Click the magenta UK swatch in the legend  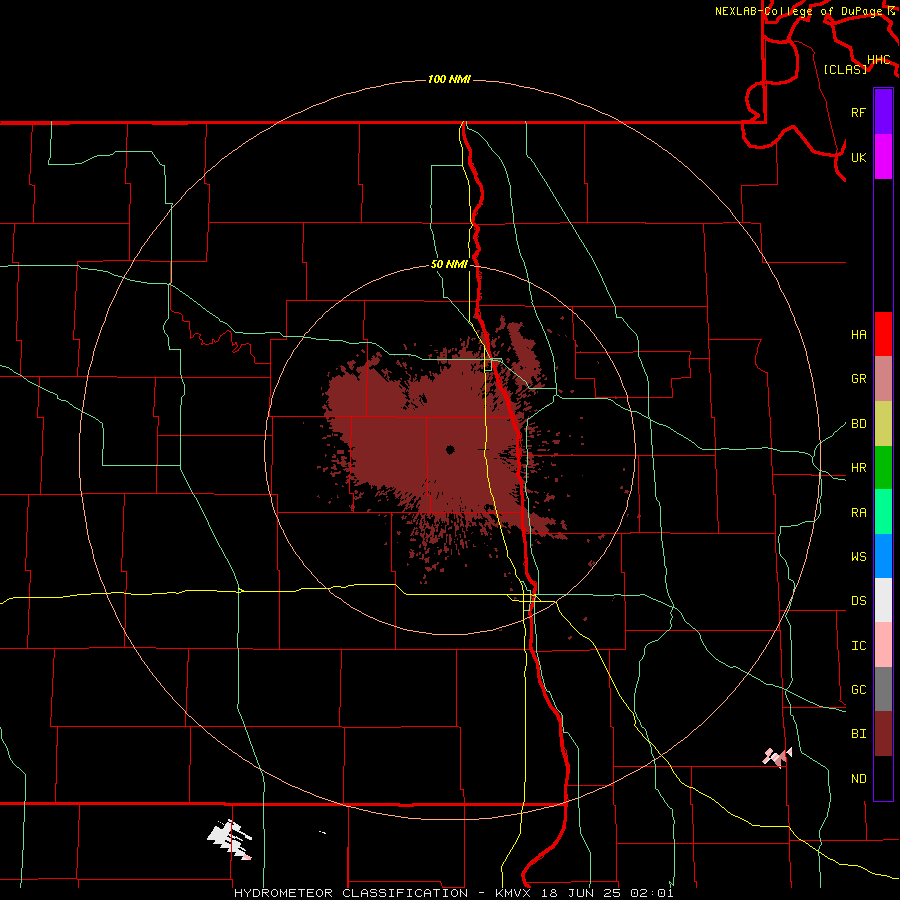click(883, 157)
